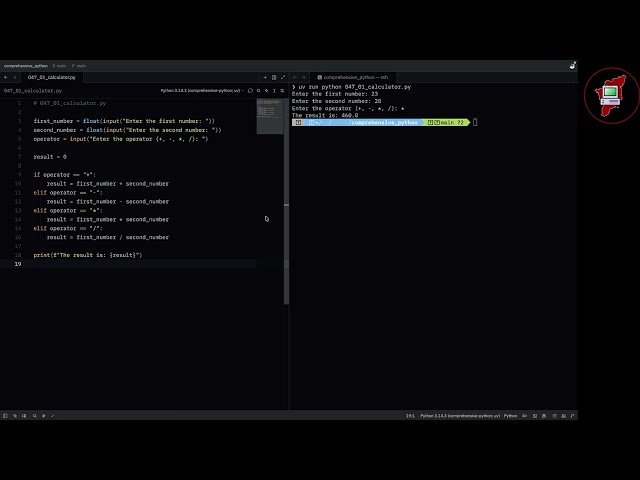The height and width of the screenshot is (480, 640).
Task: Go back in the terminal pane history
Action: [x=295, y=77]
